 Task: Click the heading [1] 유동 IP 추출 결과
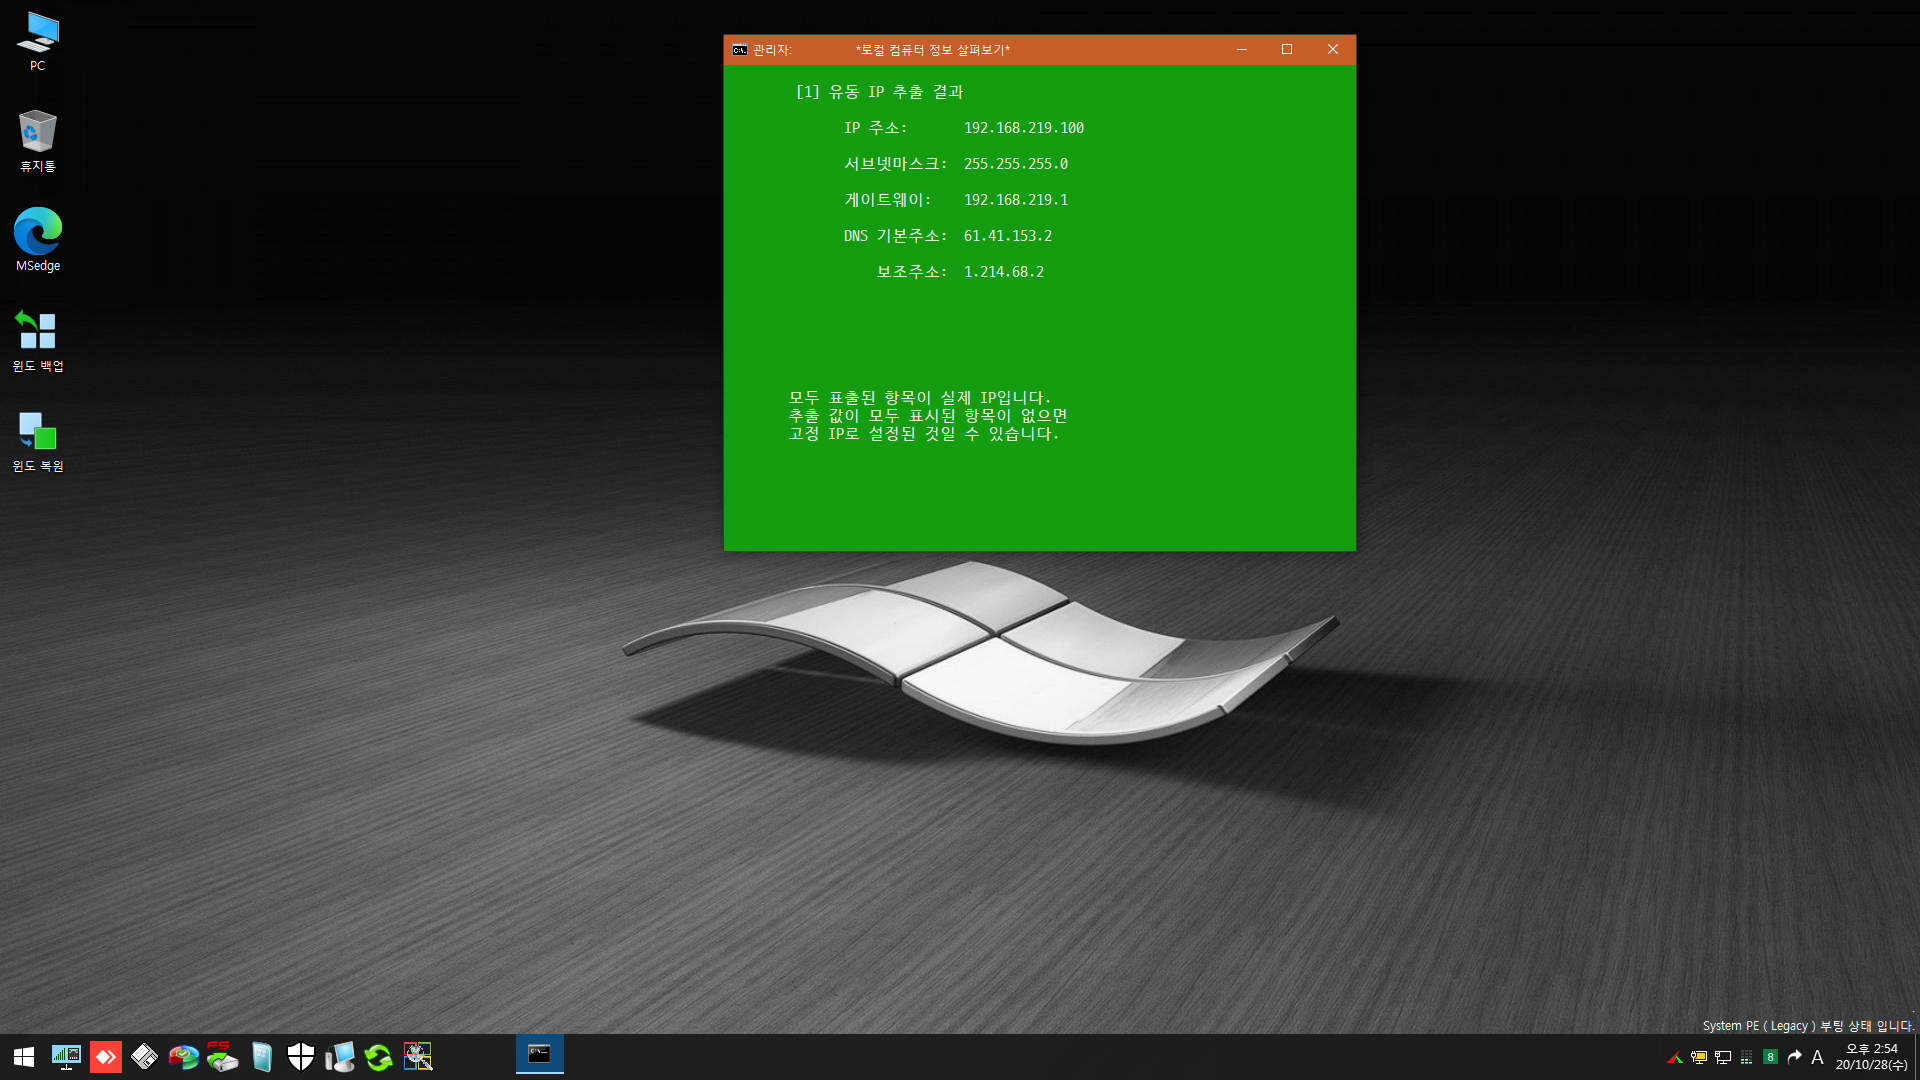pyautogui.click(x=880, y=92)
